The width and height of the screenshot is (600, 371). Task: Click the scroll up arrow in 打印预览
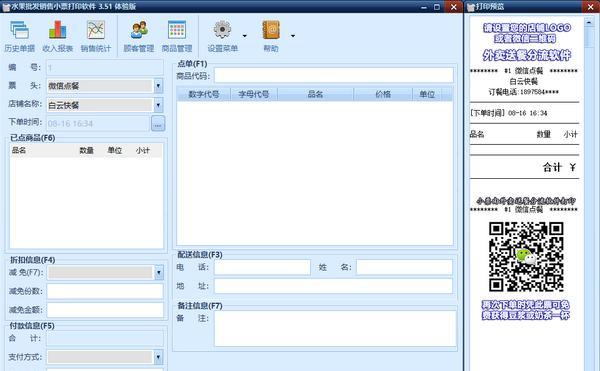pyautogui.click(x=589, y=22)
